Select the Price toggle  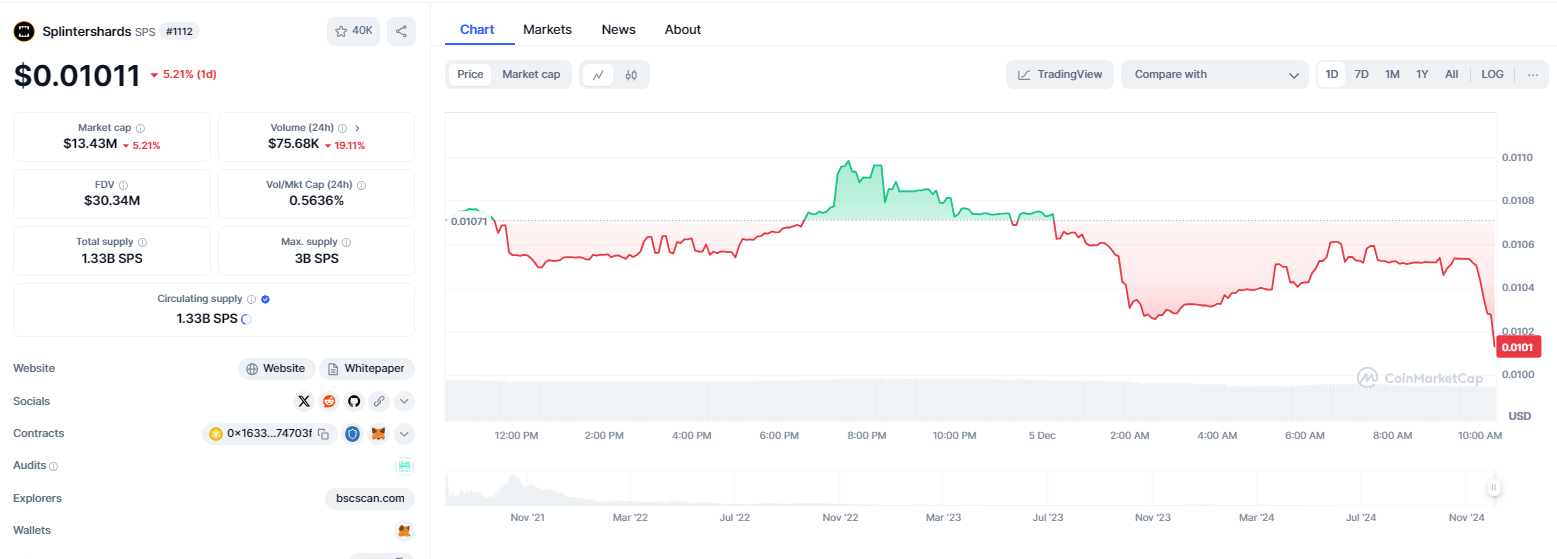[x=470, y=74]
